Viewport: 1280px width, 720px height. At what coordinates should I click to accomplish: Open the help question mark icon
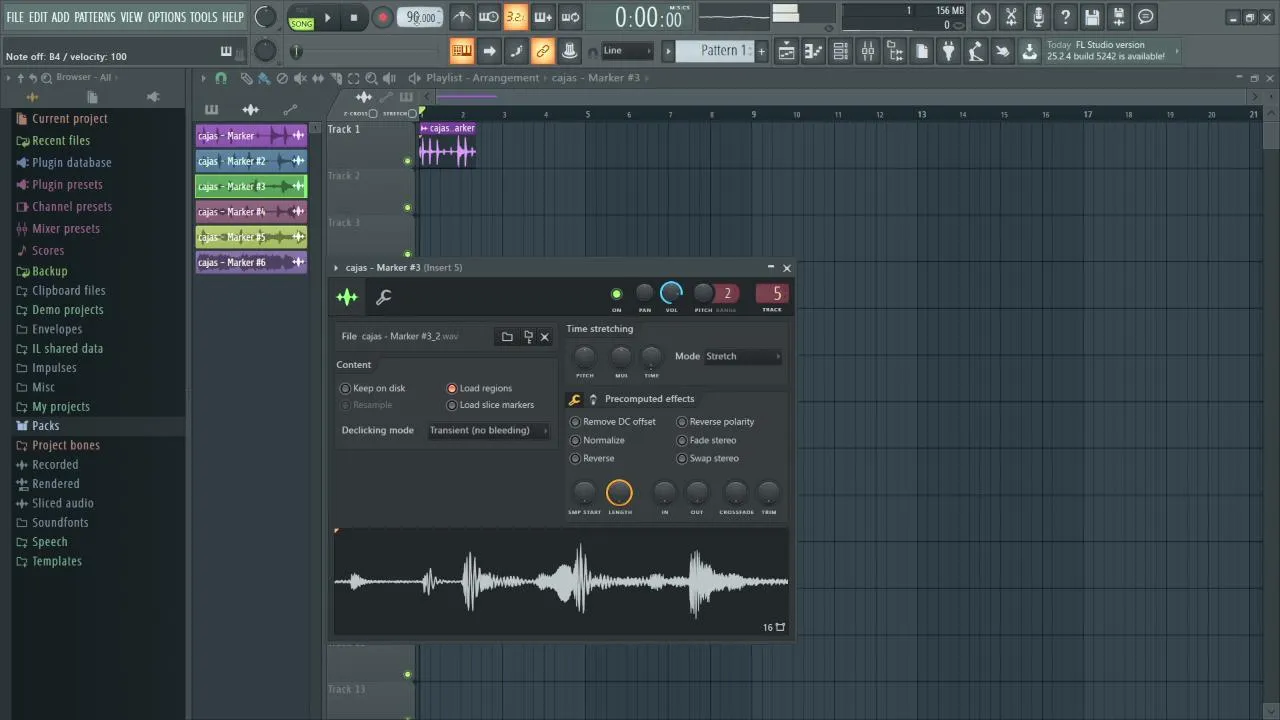(1065, 17)
